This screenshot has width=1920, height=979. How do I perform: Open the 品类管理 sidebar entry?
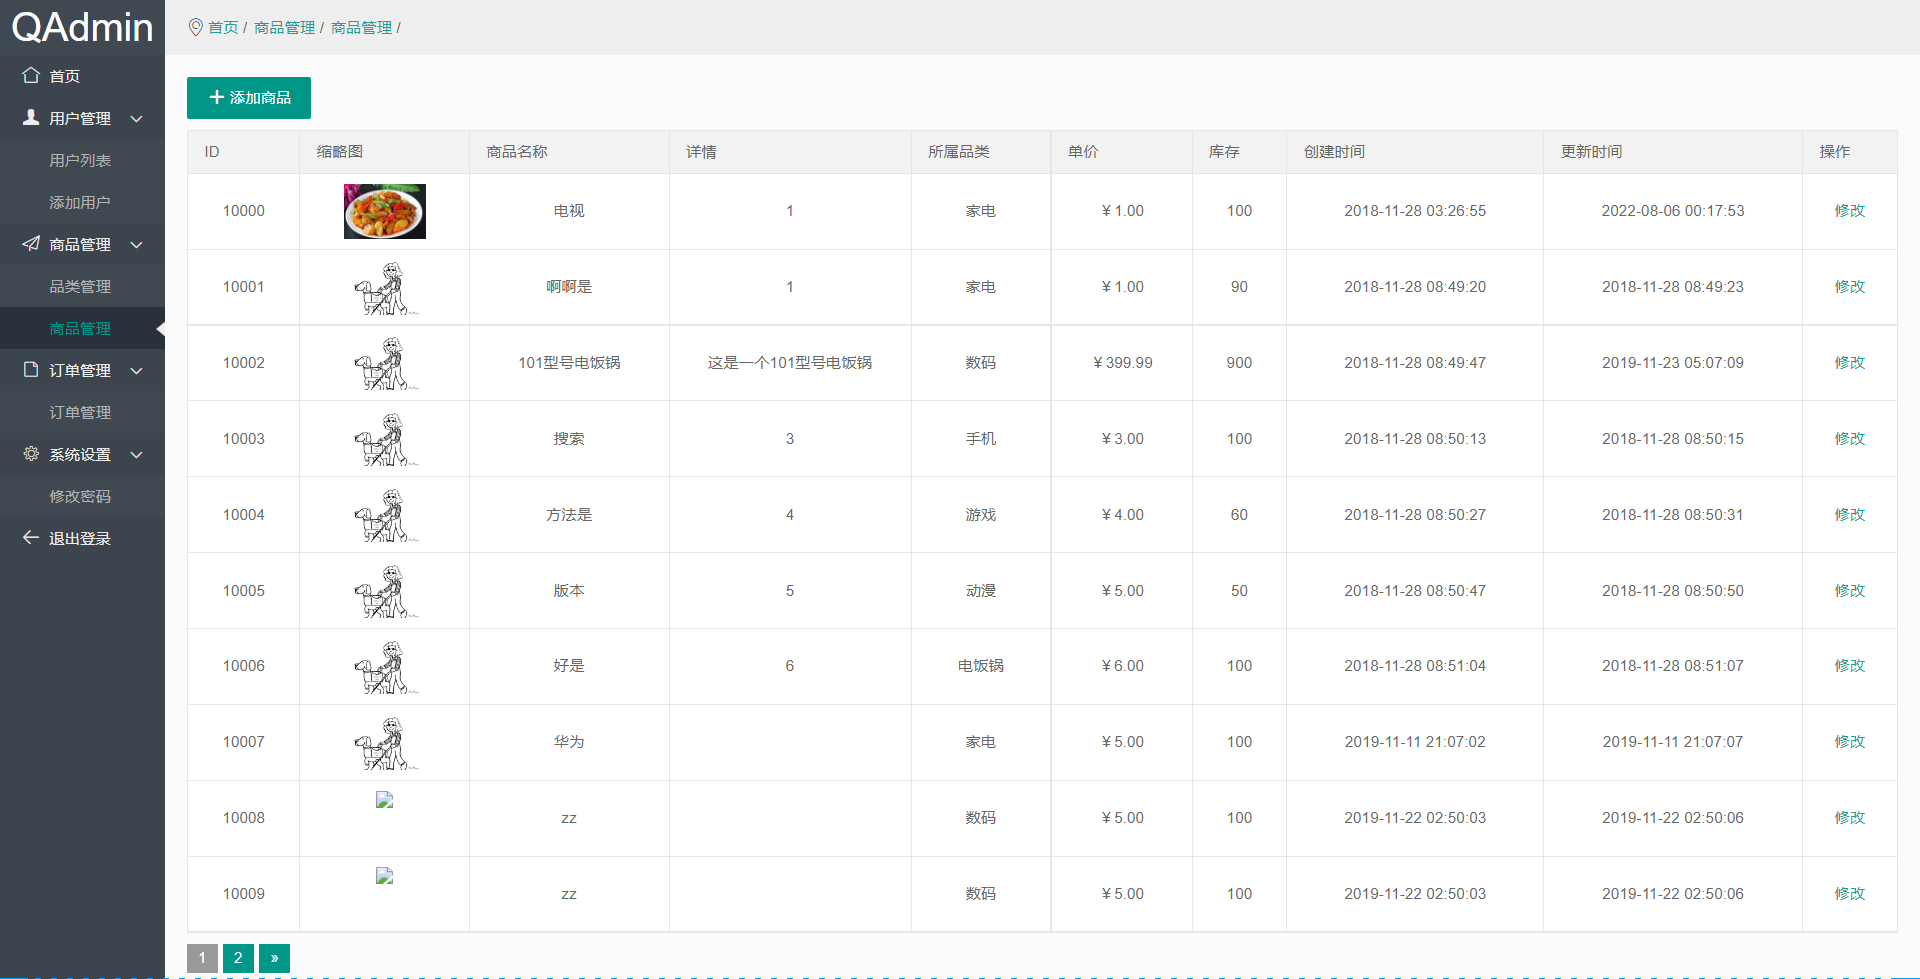coord(80,286)
